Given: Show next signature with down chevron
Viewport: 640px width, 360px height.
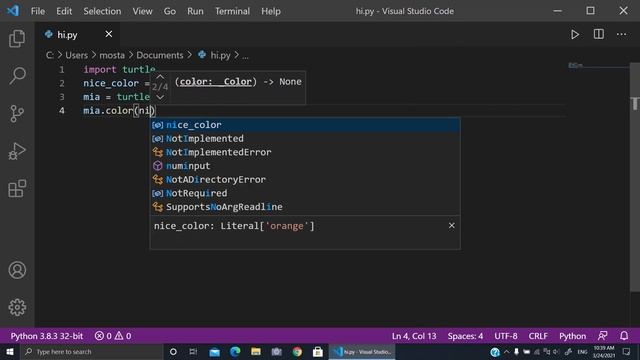Looking at the screenshot, I should 160,97.
